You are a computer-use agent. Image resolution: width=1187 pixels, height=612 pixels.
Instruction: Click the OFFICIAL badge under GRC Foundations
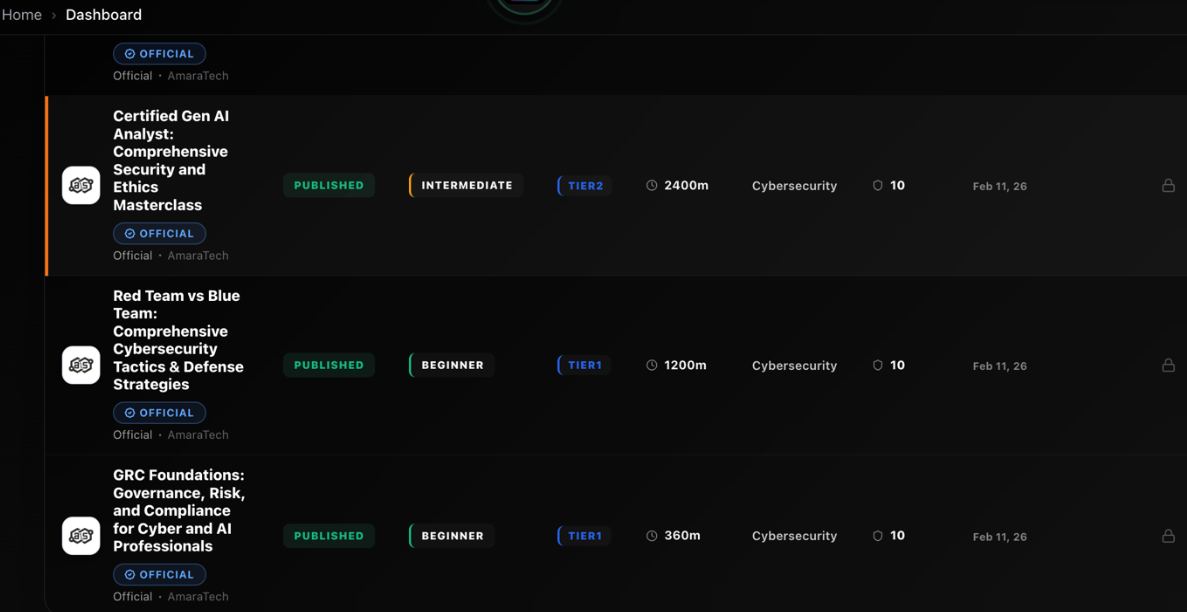(x=159, y=574)
